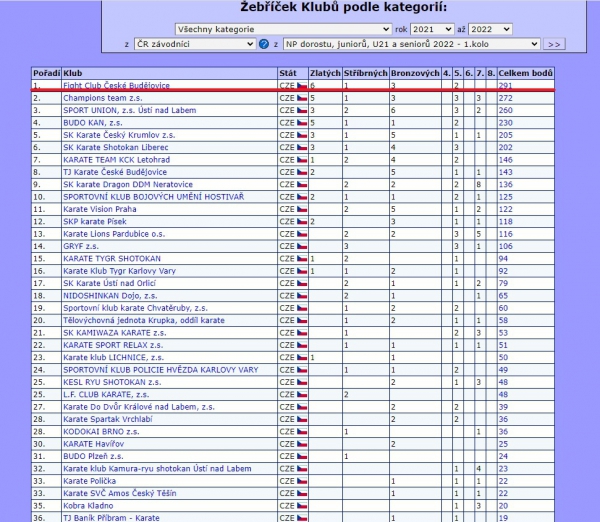The height and width of the screenshot is (522, 600).
Task: Open Karate Do Dvůr Králové link
Action: pyautogui.click(x=139, y=407)
